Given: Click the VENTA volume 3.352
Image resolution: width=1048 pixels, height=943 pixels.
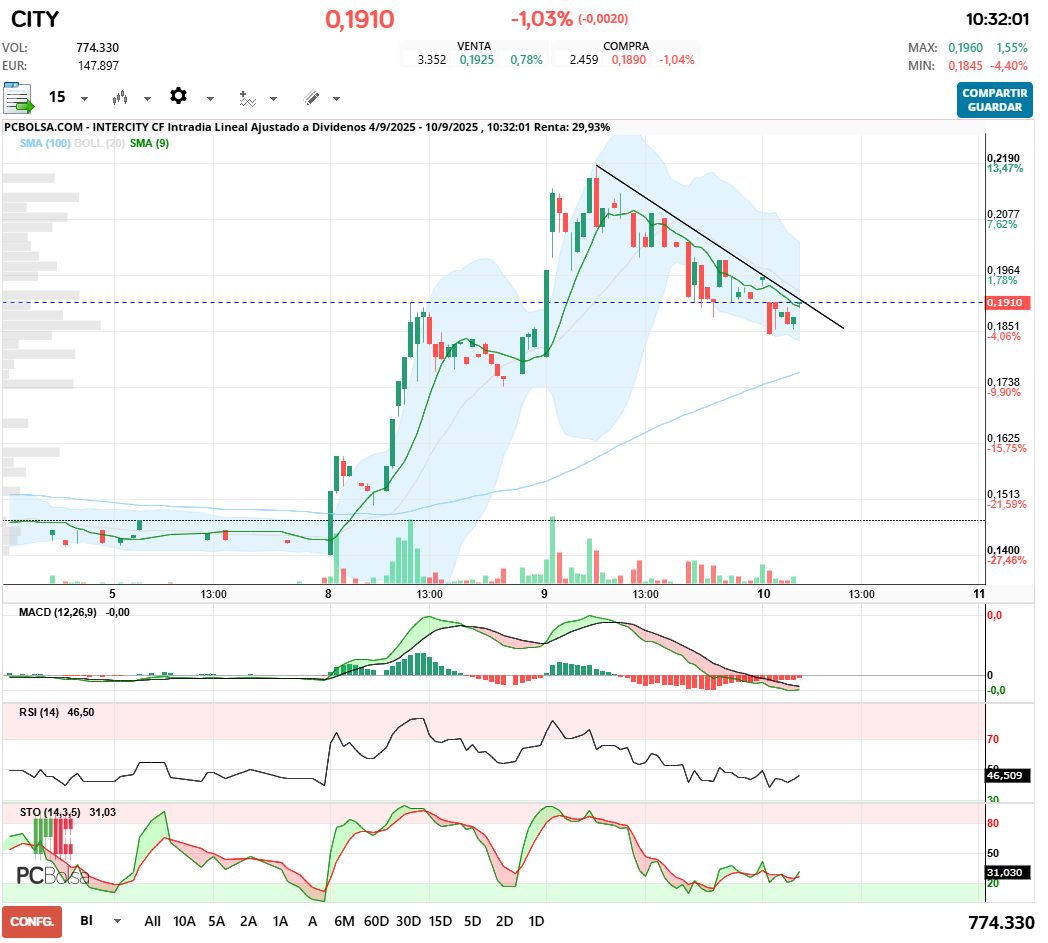Looking at the screenshot, I should 432,59.
